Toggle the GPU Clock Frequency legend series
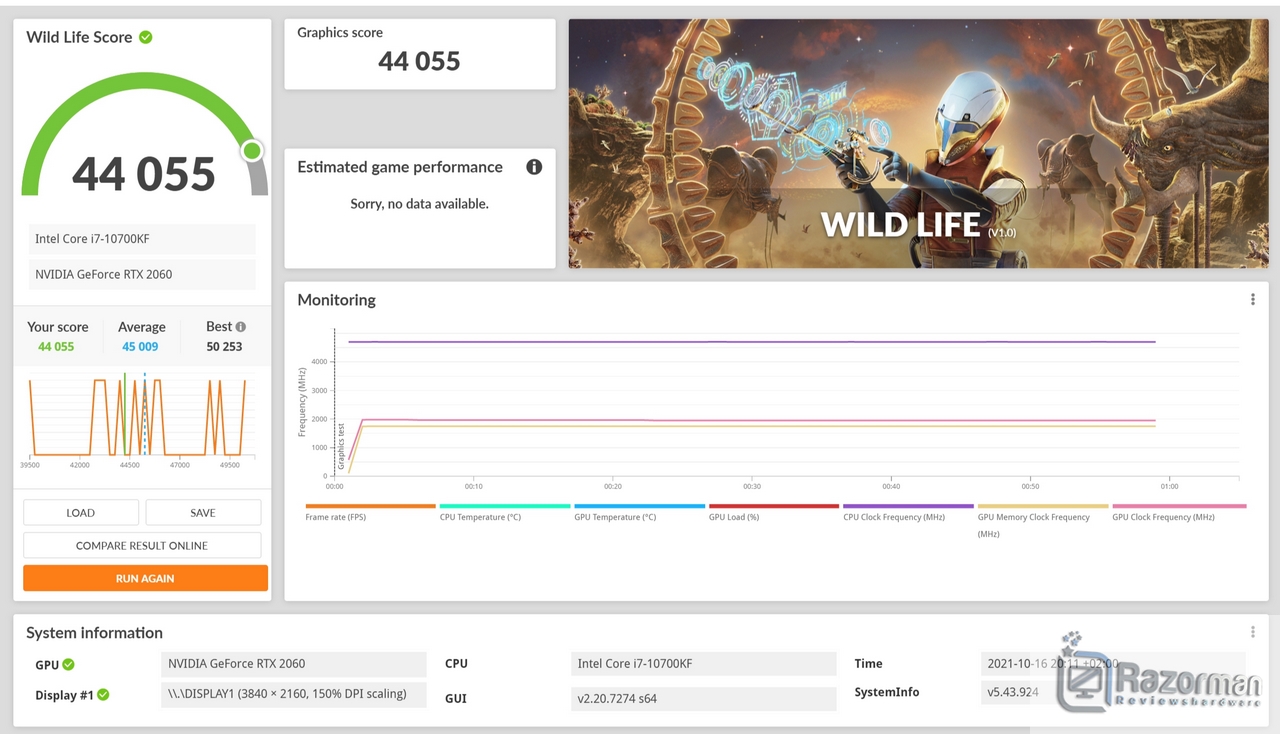This screenshot has width=1280, height=734. 1179,512
